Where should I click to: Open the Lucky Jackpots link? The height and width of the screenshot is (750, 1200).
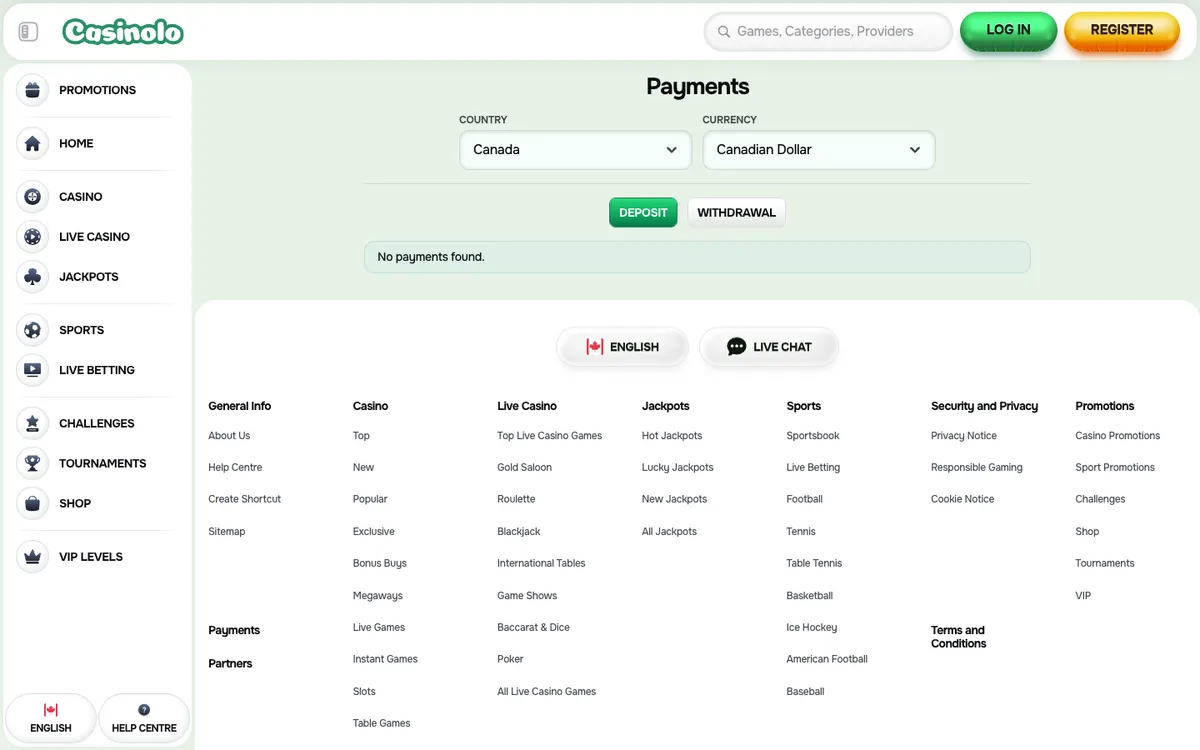click(678, 468)
